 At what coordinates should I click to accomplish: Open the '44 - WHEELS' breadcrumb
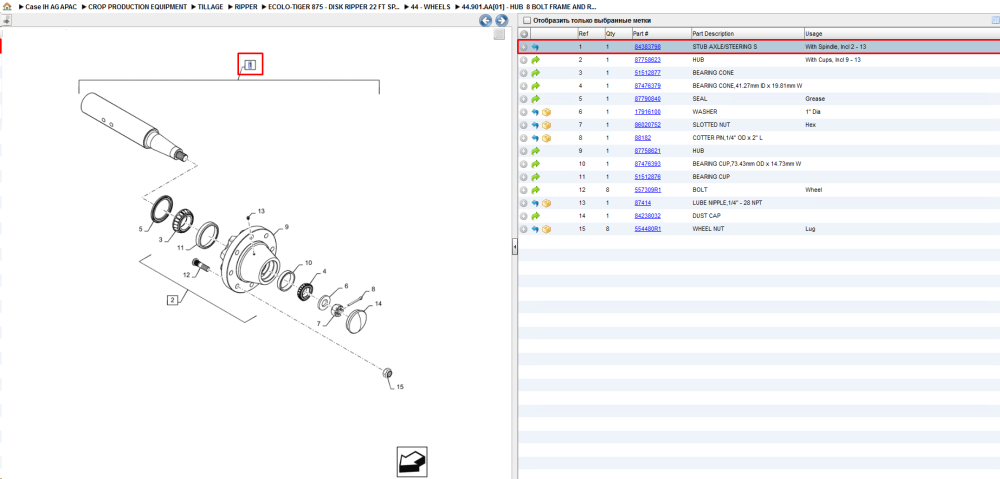(429, 6)
